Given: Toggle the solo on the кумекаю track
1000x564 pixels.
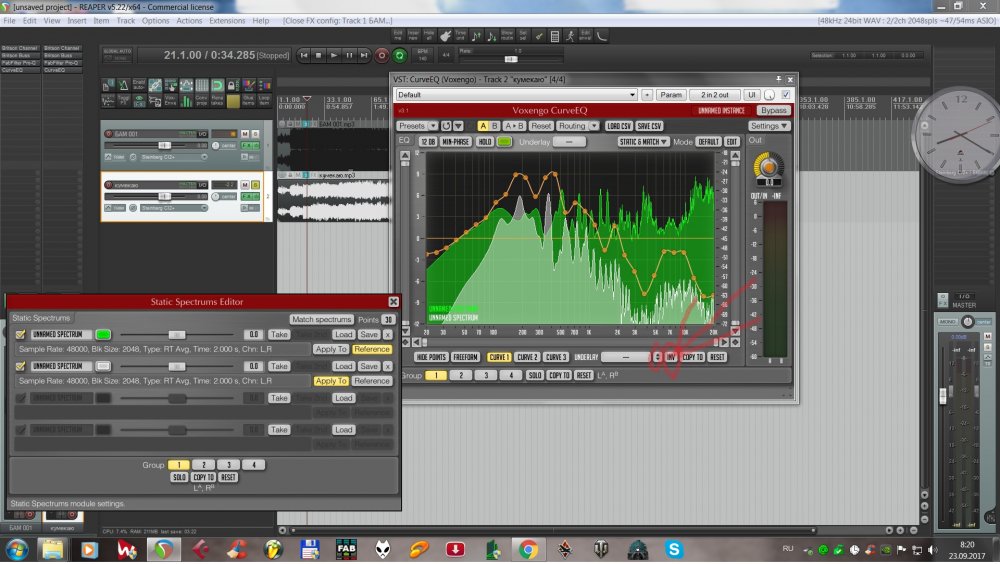Looking at the screenshot, I should point(255,185).
